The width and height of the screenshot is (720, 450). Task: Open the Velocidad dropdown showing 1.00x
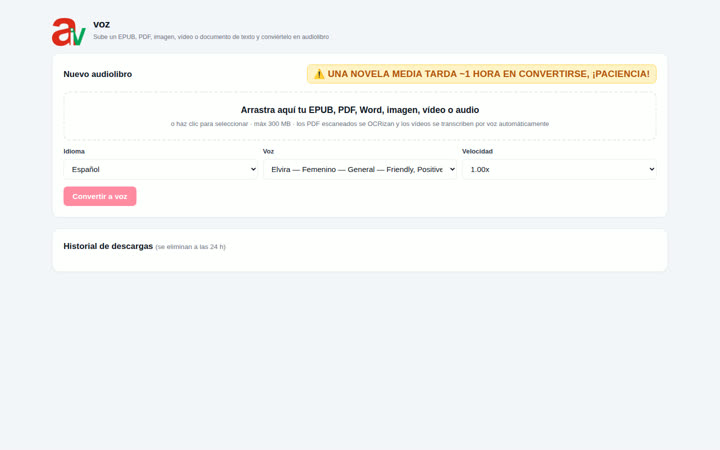[559, 169]
